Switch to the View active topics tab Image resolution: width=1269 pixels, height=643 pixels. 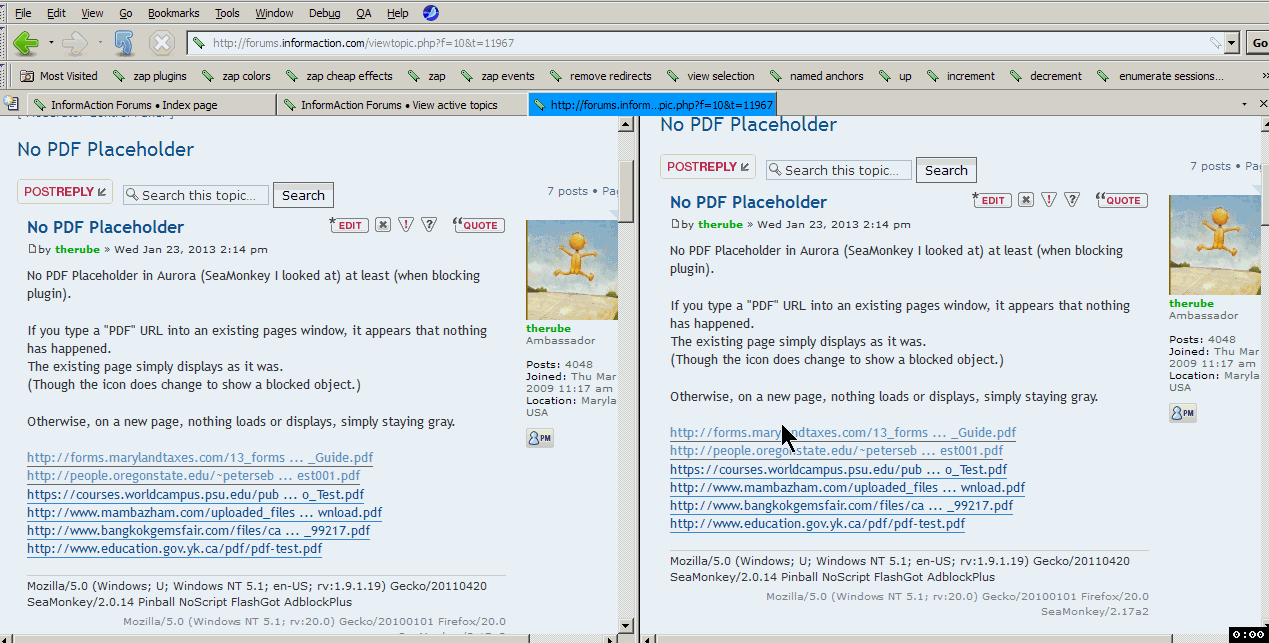[x=400, y=104]
